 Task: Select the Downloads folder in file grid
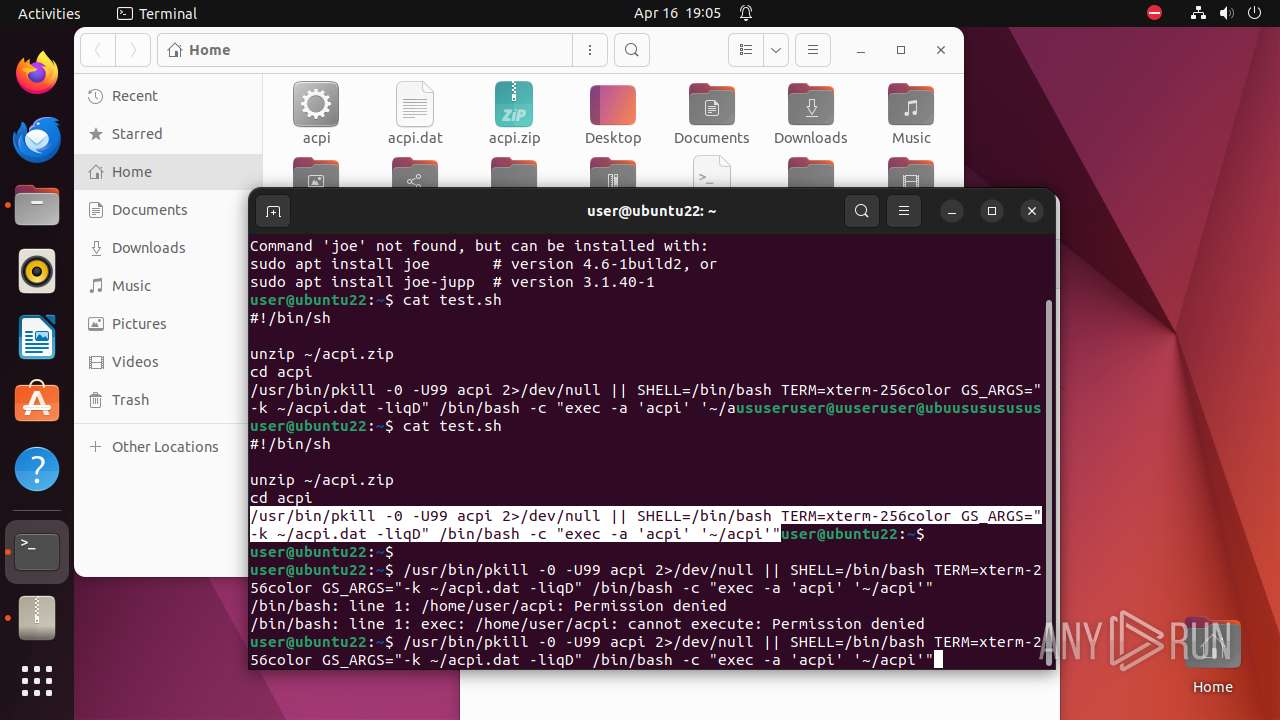coord(811,113)
